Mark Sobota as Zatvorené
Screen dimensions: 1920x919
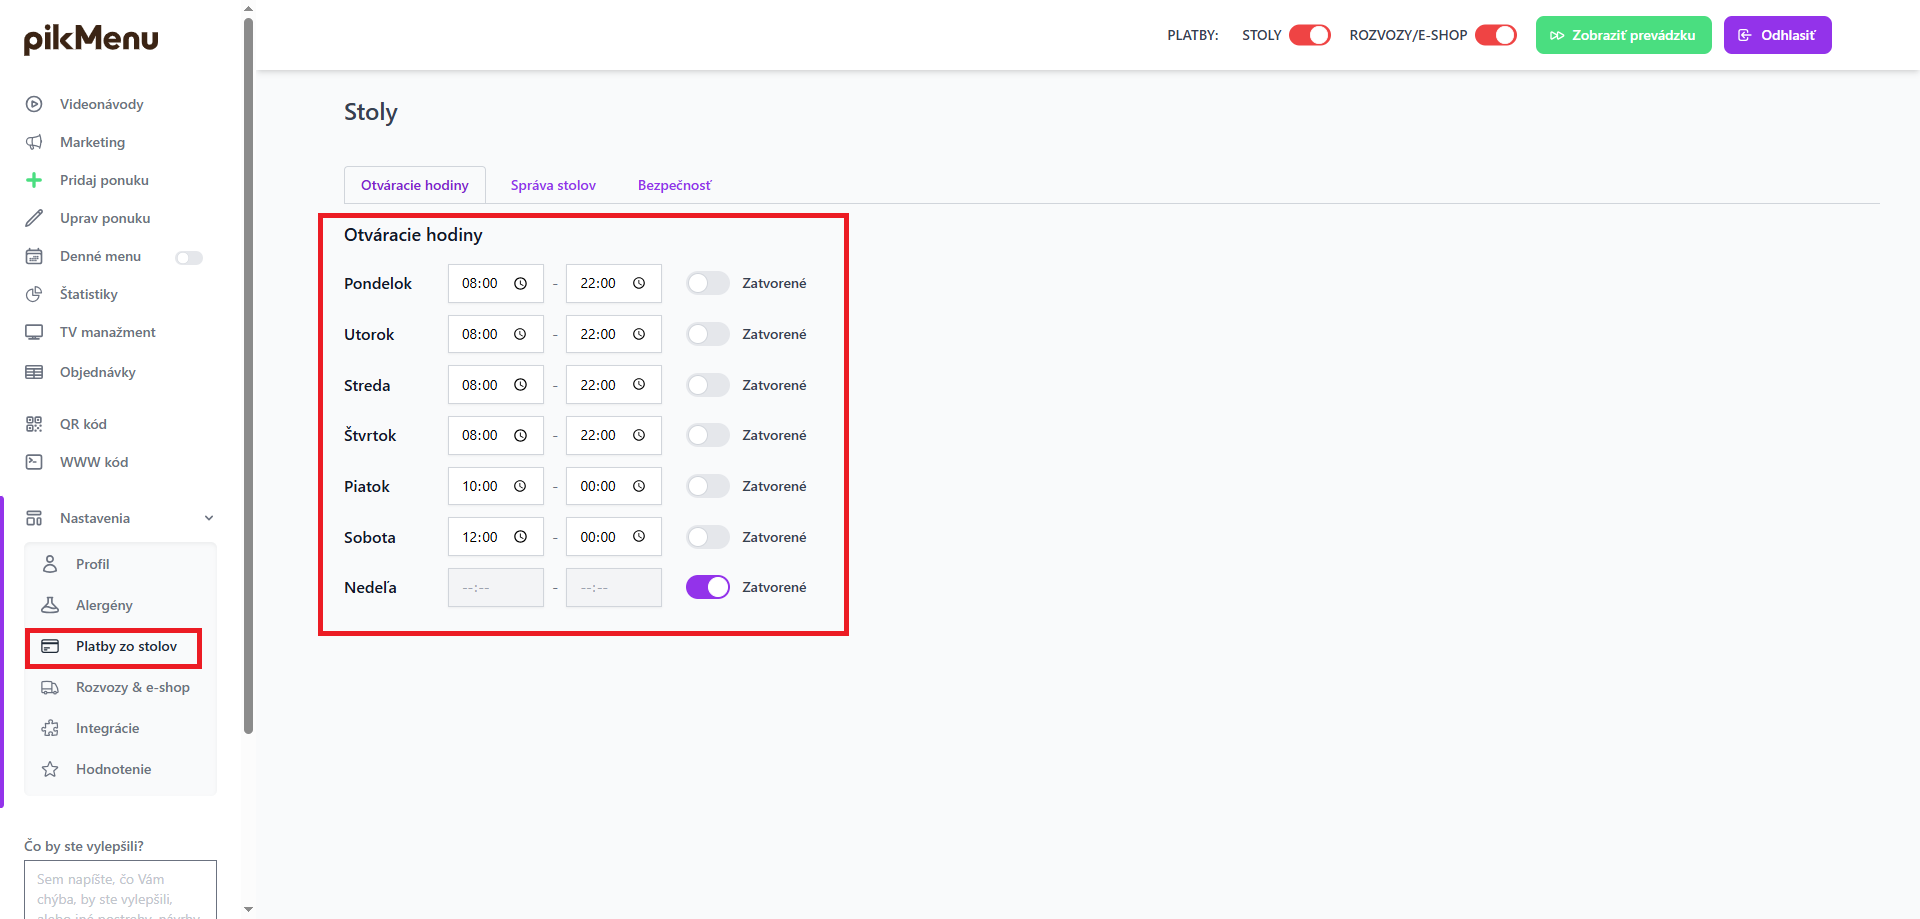[x=707, y=537]
